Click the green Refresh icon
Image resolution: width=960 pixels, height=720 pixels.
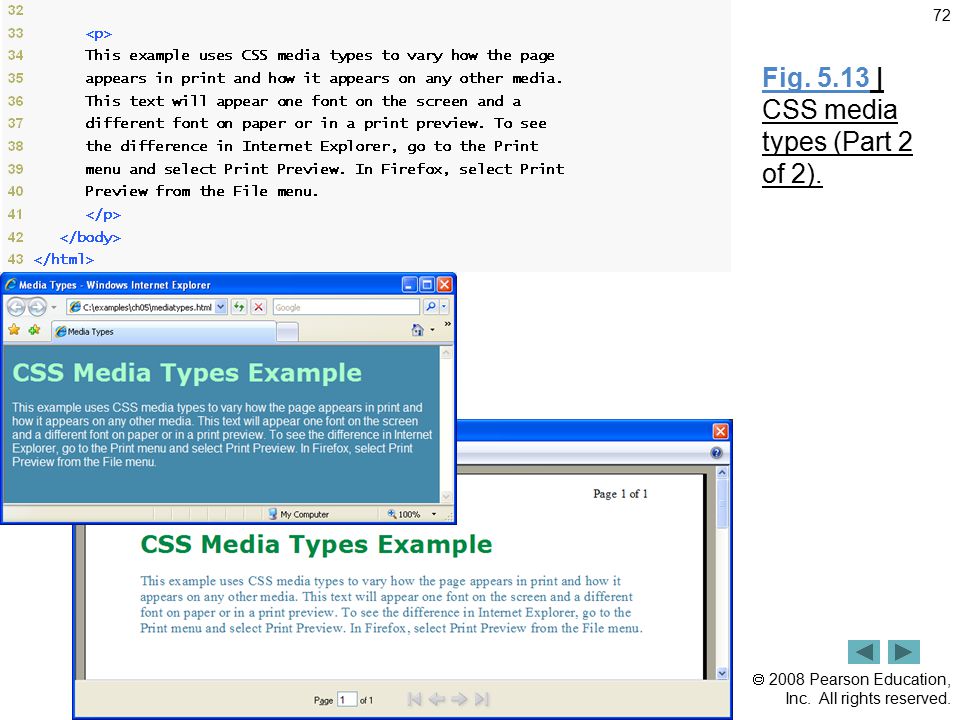pyautogui.click(x=239, y=307)
